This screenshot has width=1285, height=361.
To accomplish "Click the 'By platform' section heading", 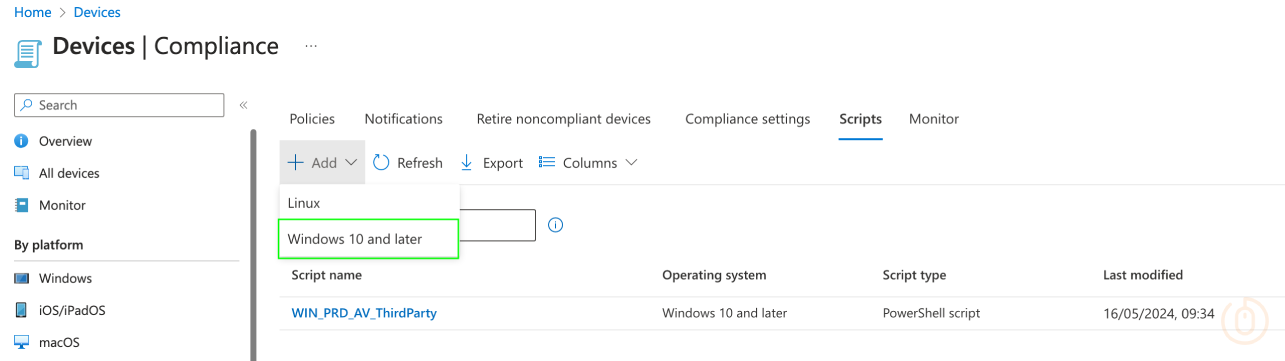I will (x=49, y=245).
